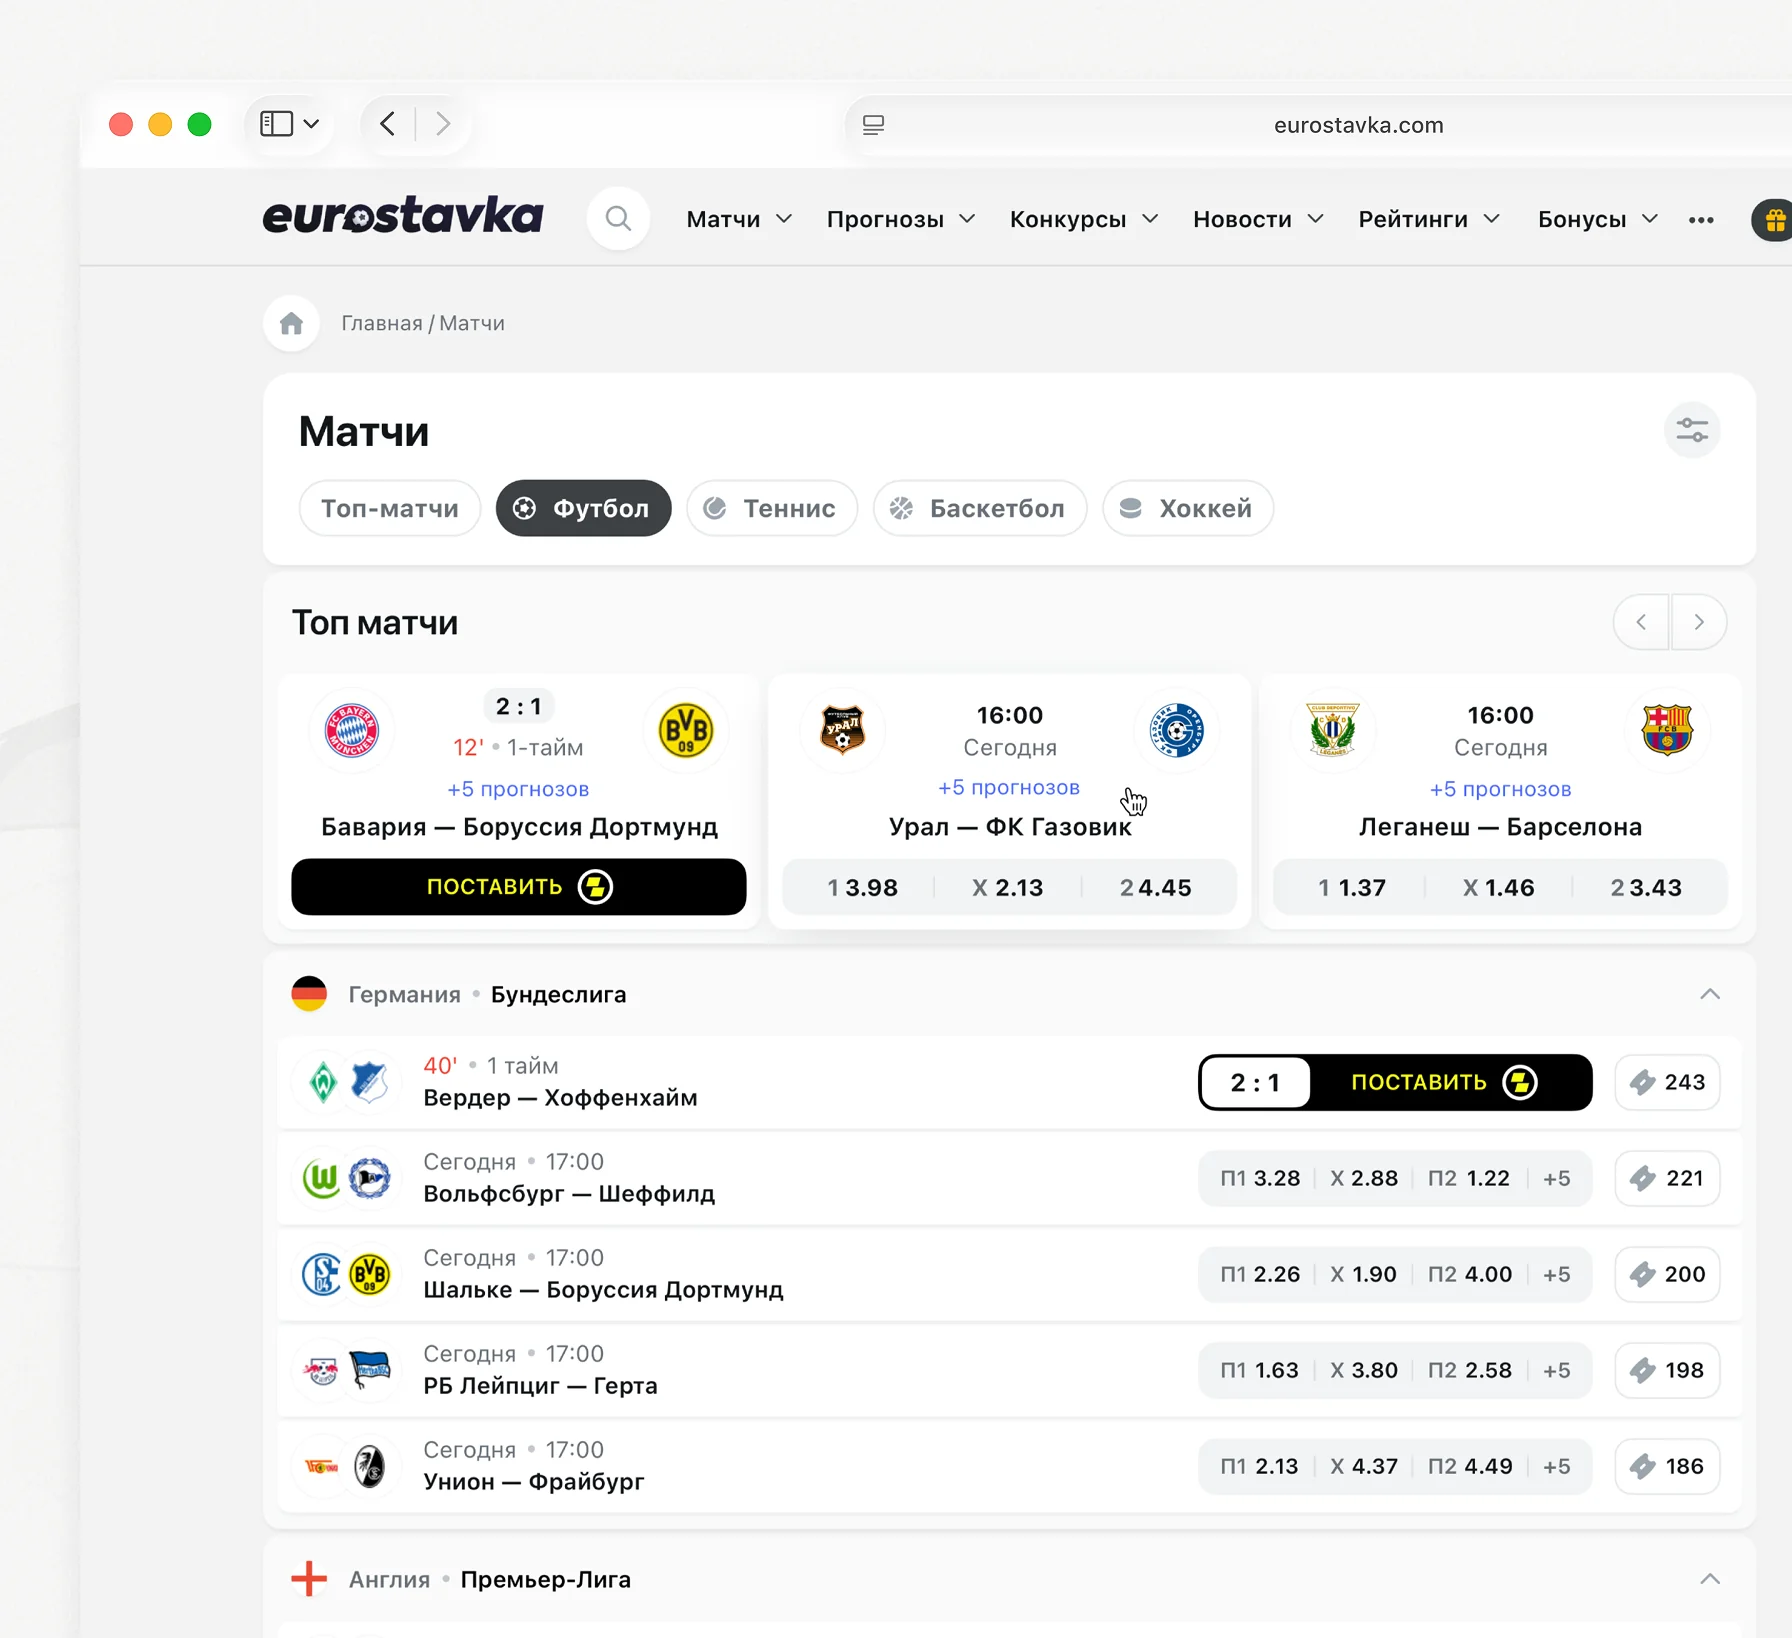Open the match filter settings icon
This screenshot has height=1638, width=1792.
[x=1692, y=431]
